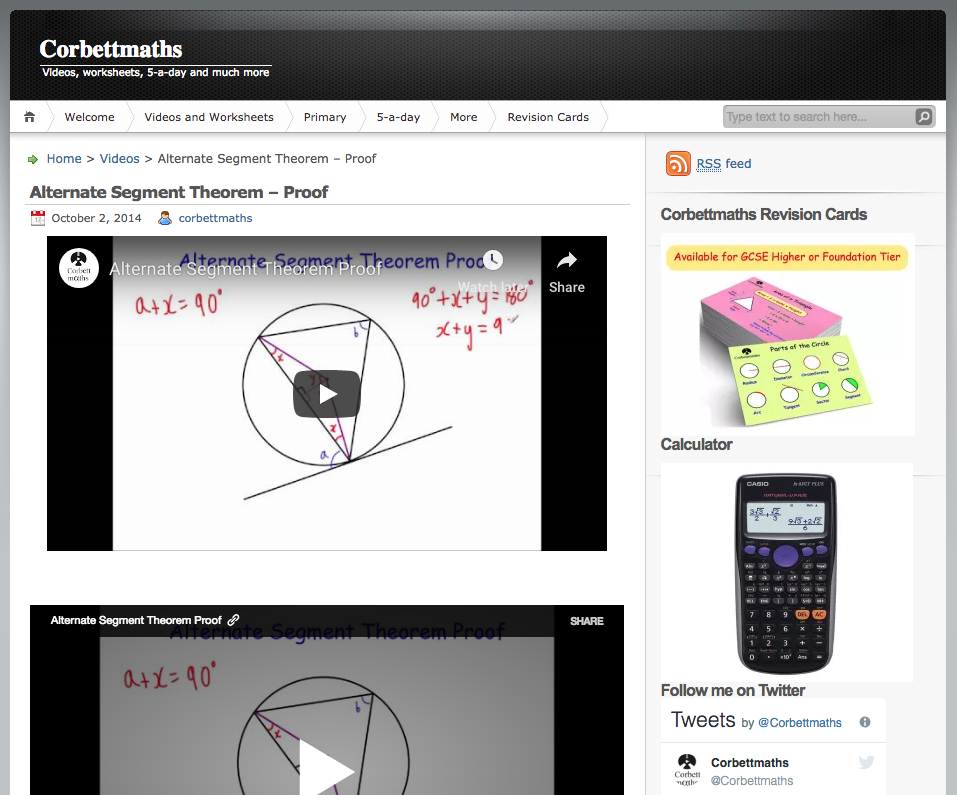Open the Revision Cards navigation item
957x795 pixels.
pos(548,117)
